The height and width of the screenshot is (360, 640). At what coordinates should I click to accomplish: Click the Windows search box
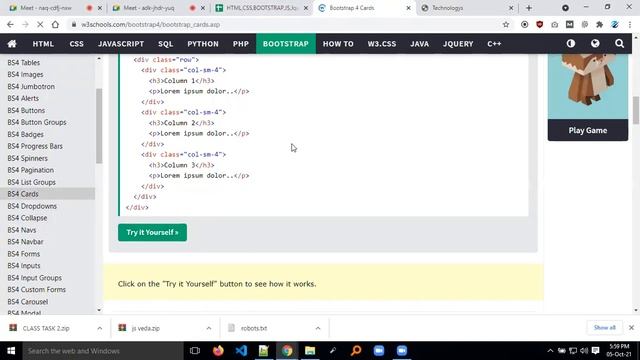(102, 351)
